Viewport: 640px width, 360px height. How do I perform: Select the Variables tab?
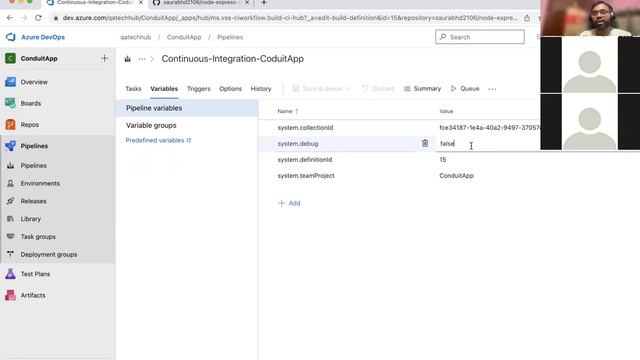coord(164,89)
